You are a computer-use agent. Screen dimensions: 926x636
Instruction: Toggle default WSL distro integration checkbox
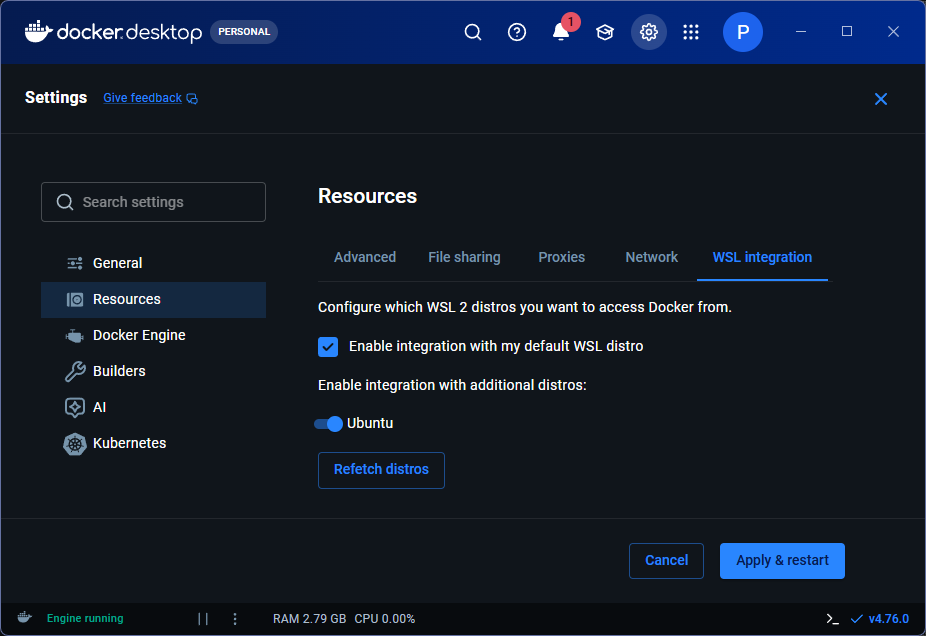[x=328, y=347]
